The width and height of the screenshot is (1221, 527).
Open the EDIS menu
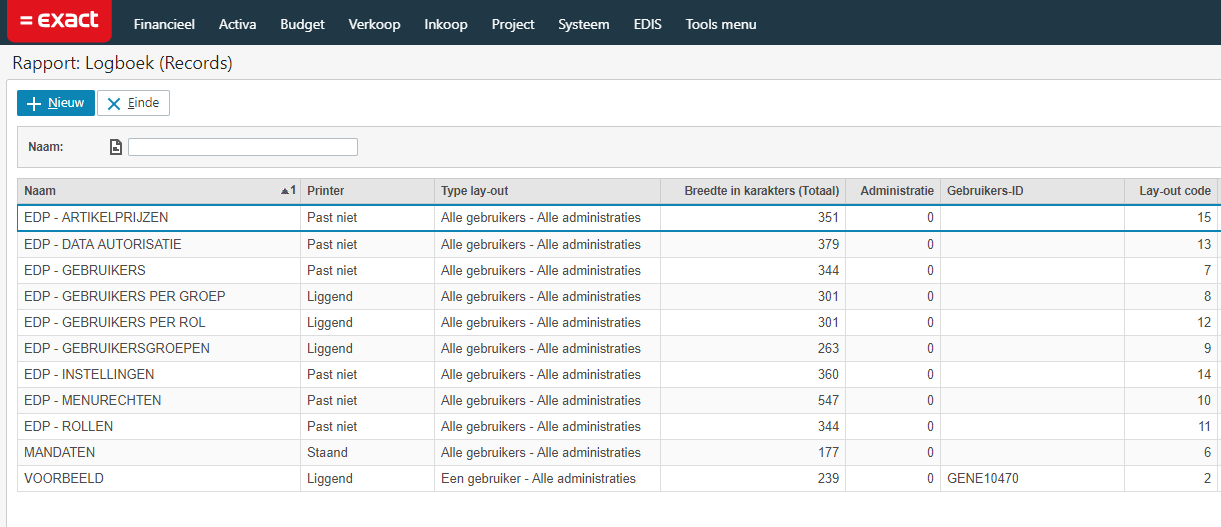point(647,24)
